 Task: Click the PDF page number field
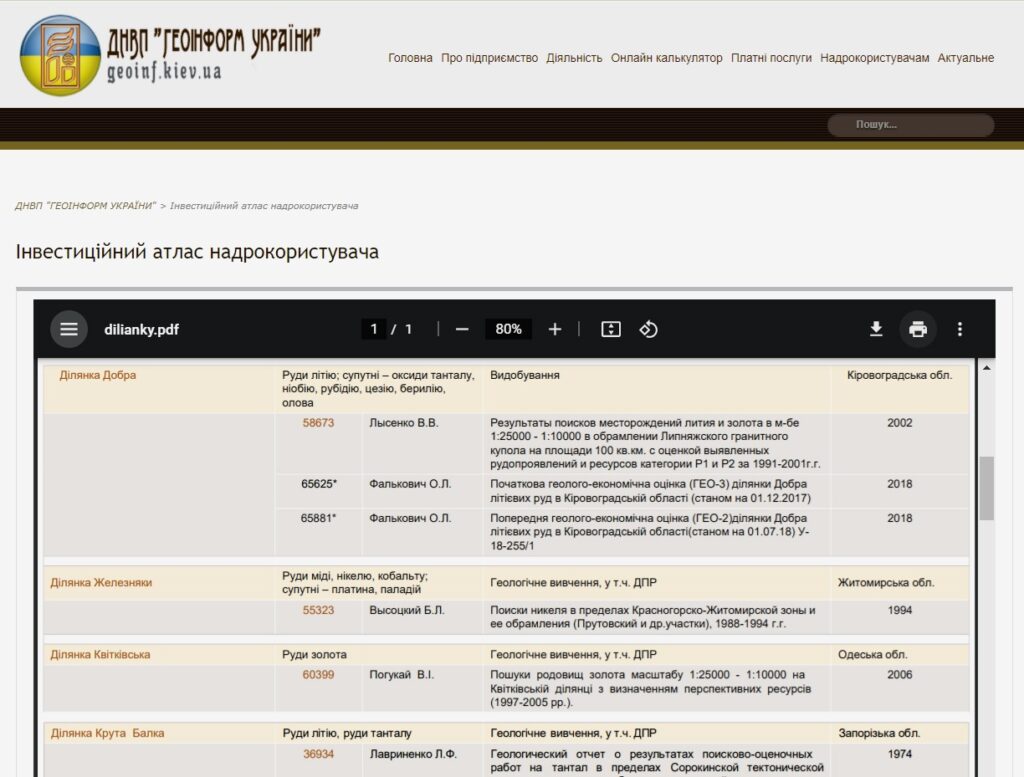click(374, 329)
